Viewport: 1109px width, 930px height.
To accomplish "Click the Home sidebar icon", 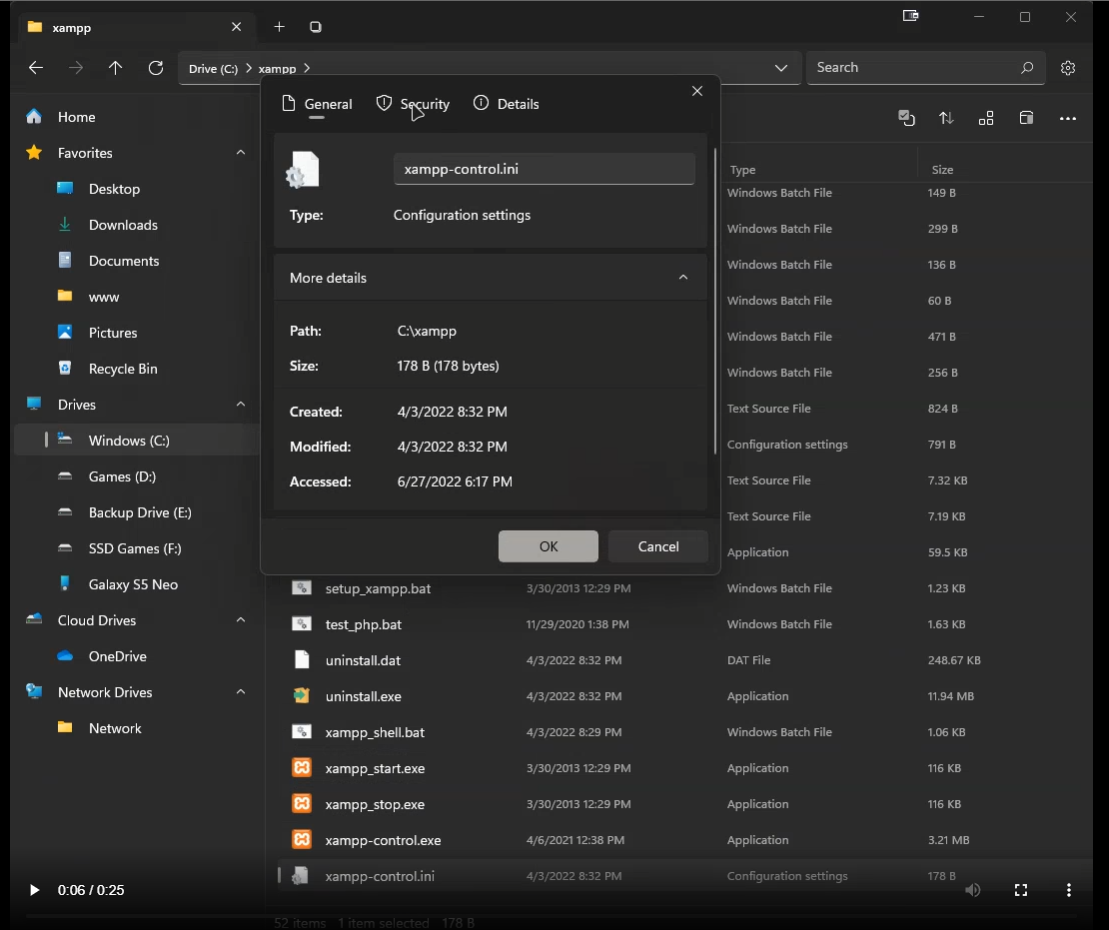I will (x=34, y=117).
